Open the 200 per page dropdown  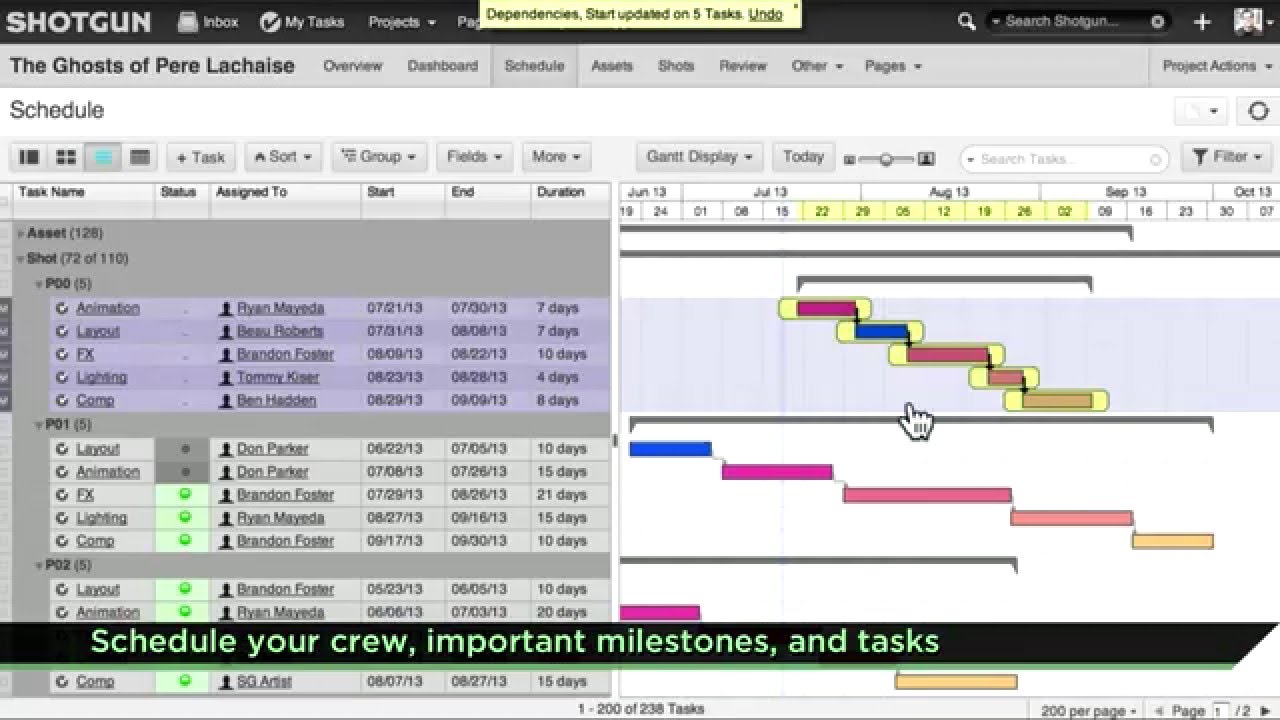(x=1088, y=711)
